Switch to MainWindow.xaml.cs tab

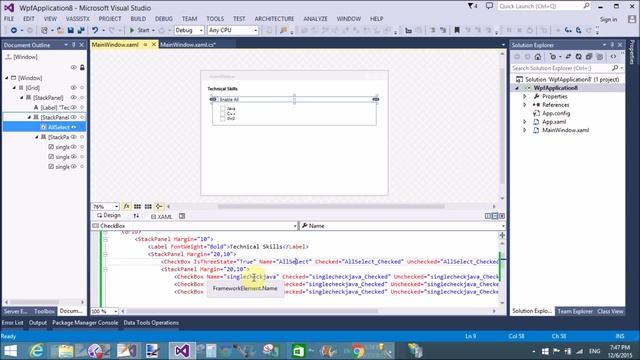[x=188, y=44]
